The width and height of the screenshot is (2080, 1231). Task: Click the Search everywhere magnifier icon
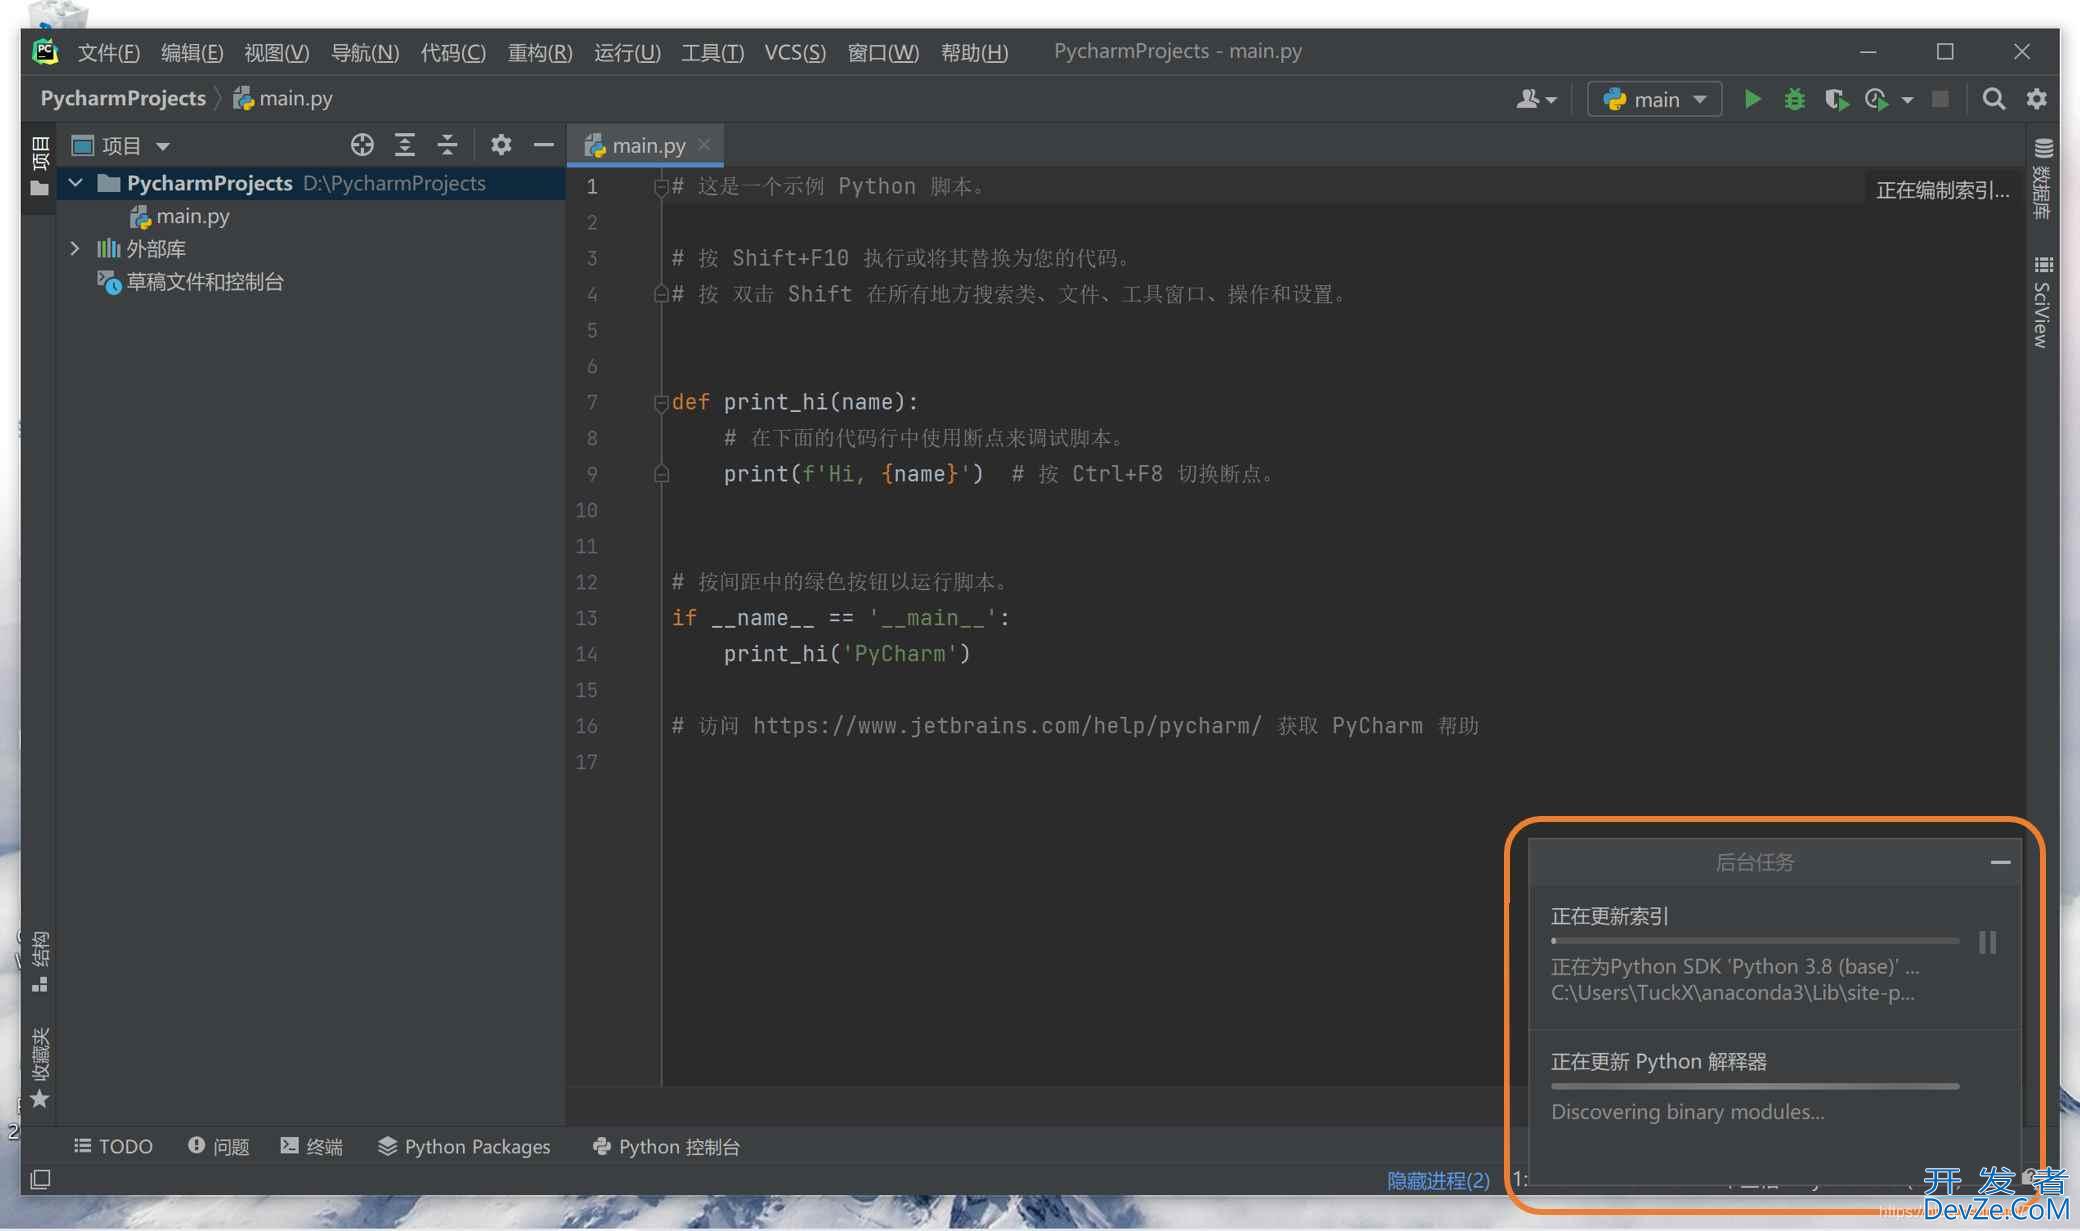click(x=1994, y=98)
